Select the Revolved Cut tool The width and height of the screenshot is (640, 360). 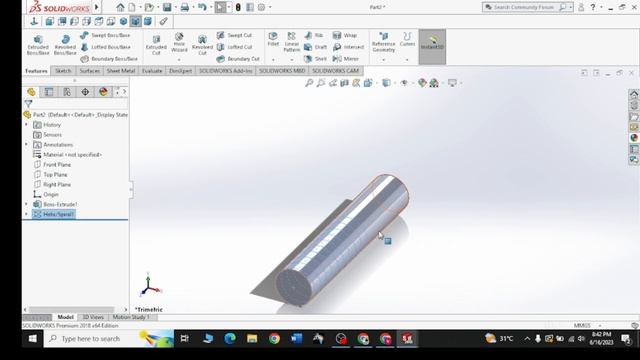tap(202, 45)
